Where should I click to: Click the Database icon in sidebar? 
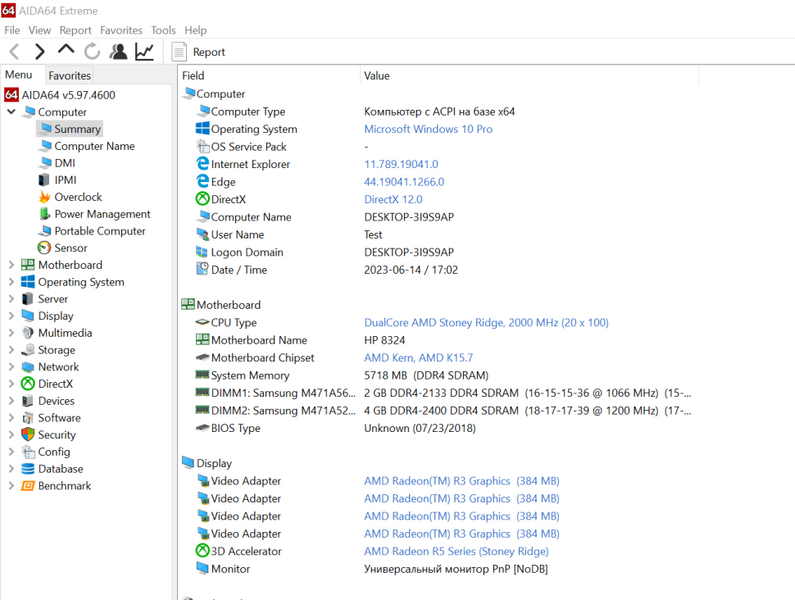click(28, 469)
